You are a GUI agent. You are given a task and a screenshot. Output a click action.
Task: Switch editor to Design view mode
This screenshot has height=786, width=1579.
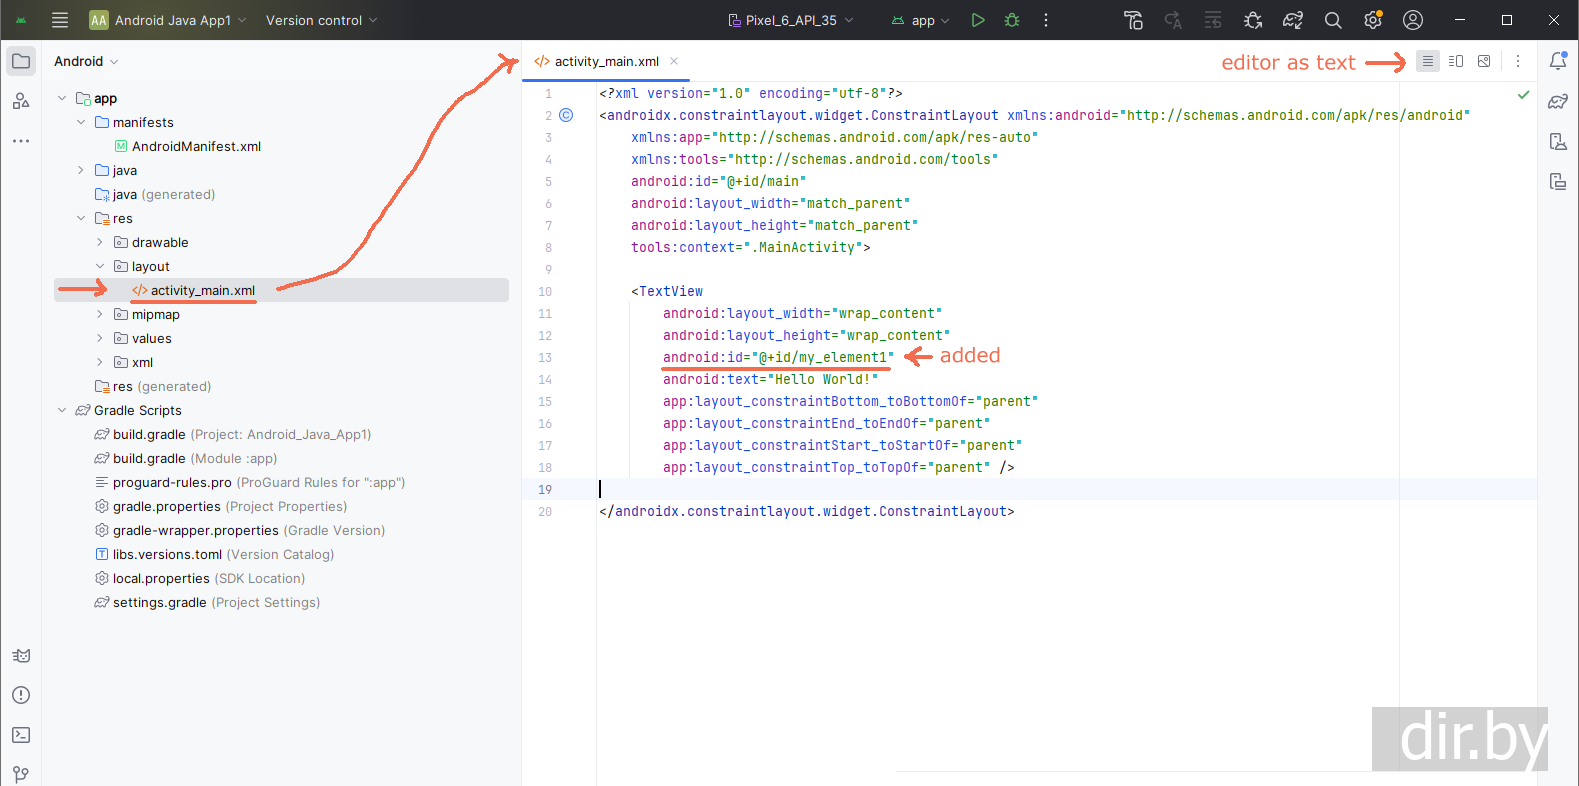[1484, 61]
